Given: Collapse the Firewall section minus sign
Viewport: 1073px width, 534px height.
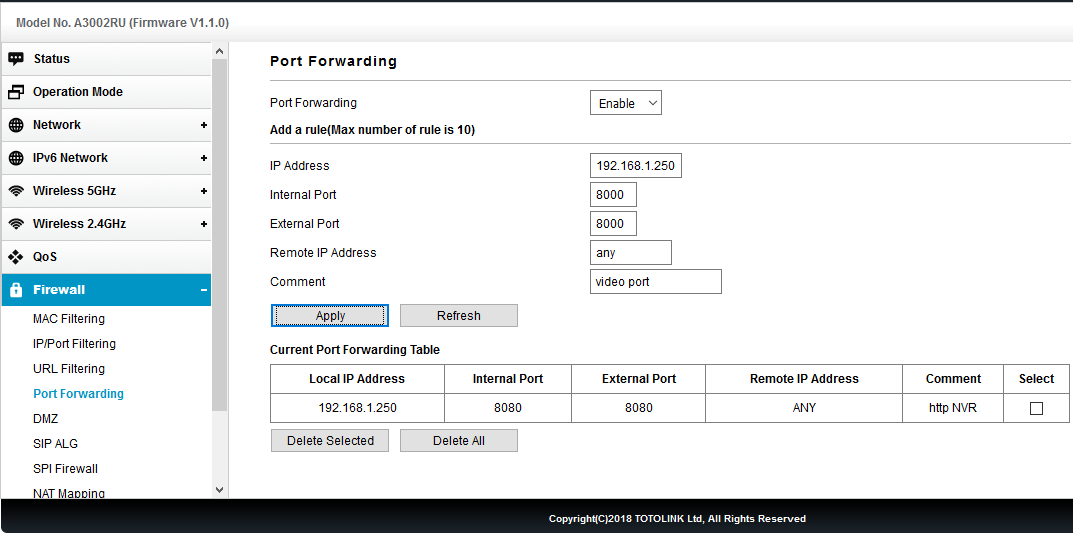Looking at the screenshot, I should [x=203, y=290].
